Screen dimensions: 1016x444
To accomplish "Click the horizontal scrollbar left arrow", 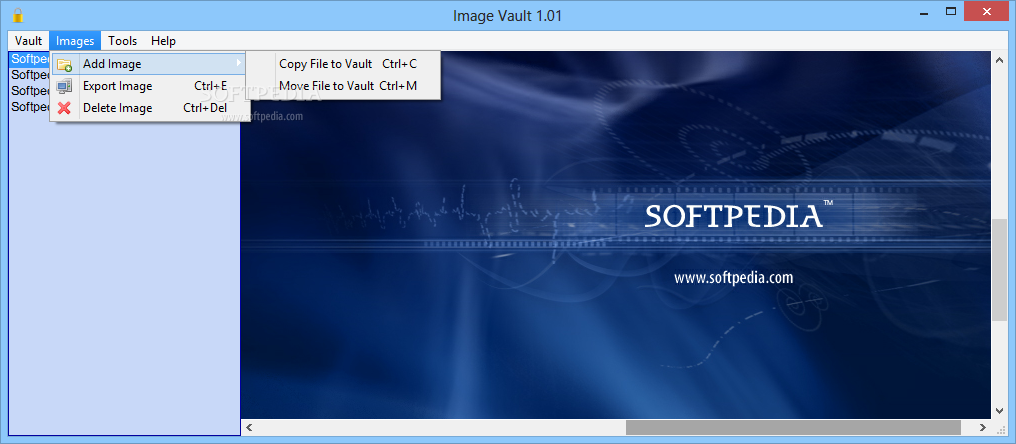I will pos(249,427).
